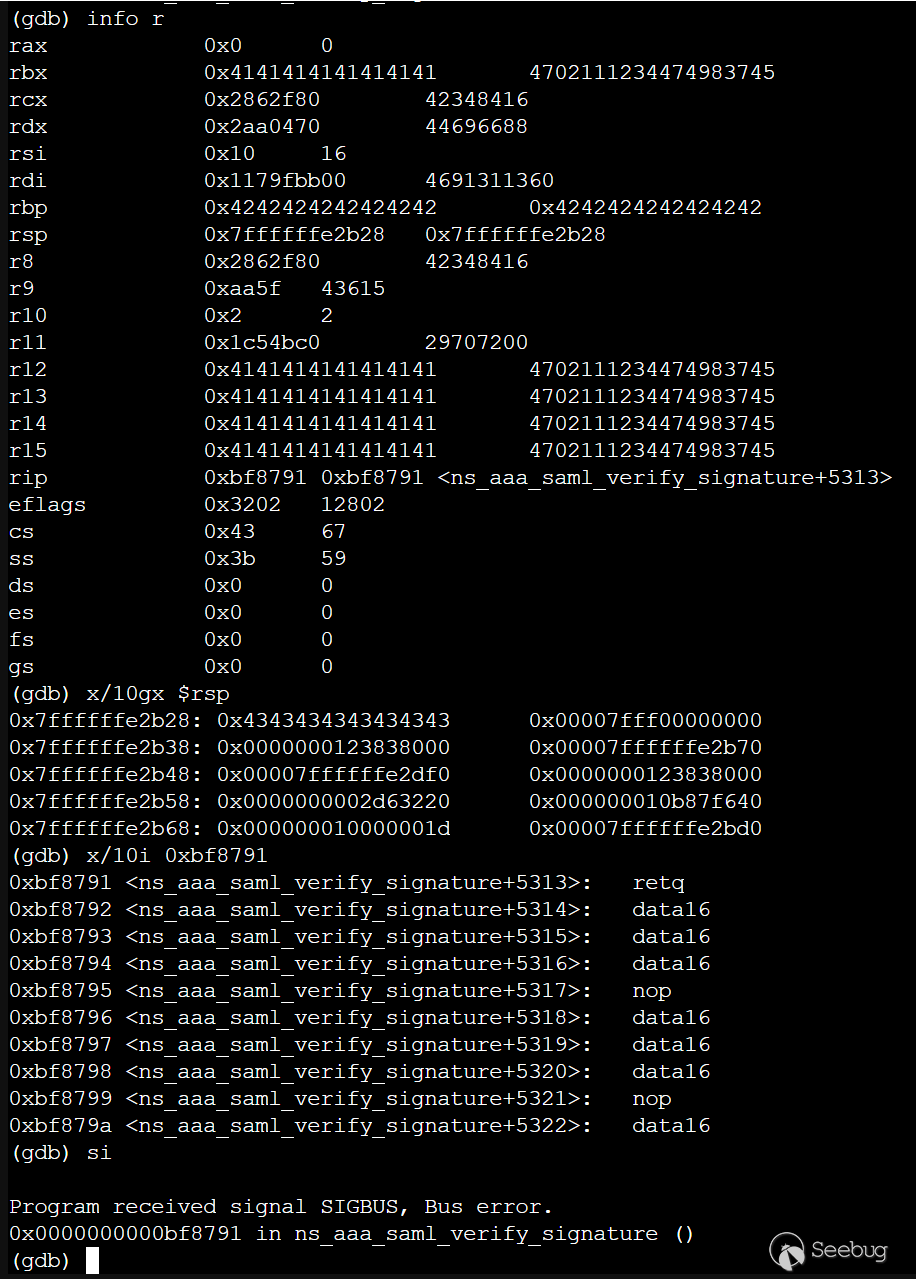
Task: Select the rbp register name
Action: pyautogui.click(x=28, y=208)
